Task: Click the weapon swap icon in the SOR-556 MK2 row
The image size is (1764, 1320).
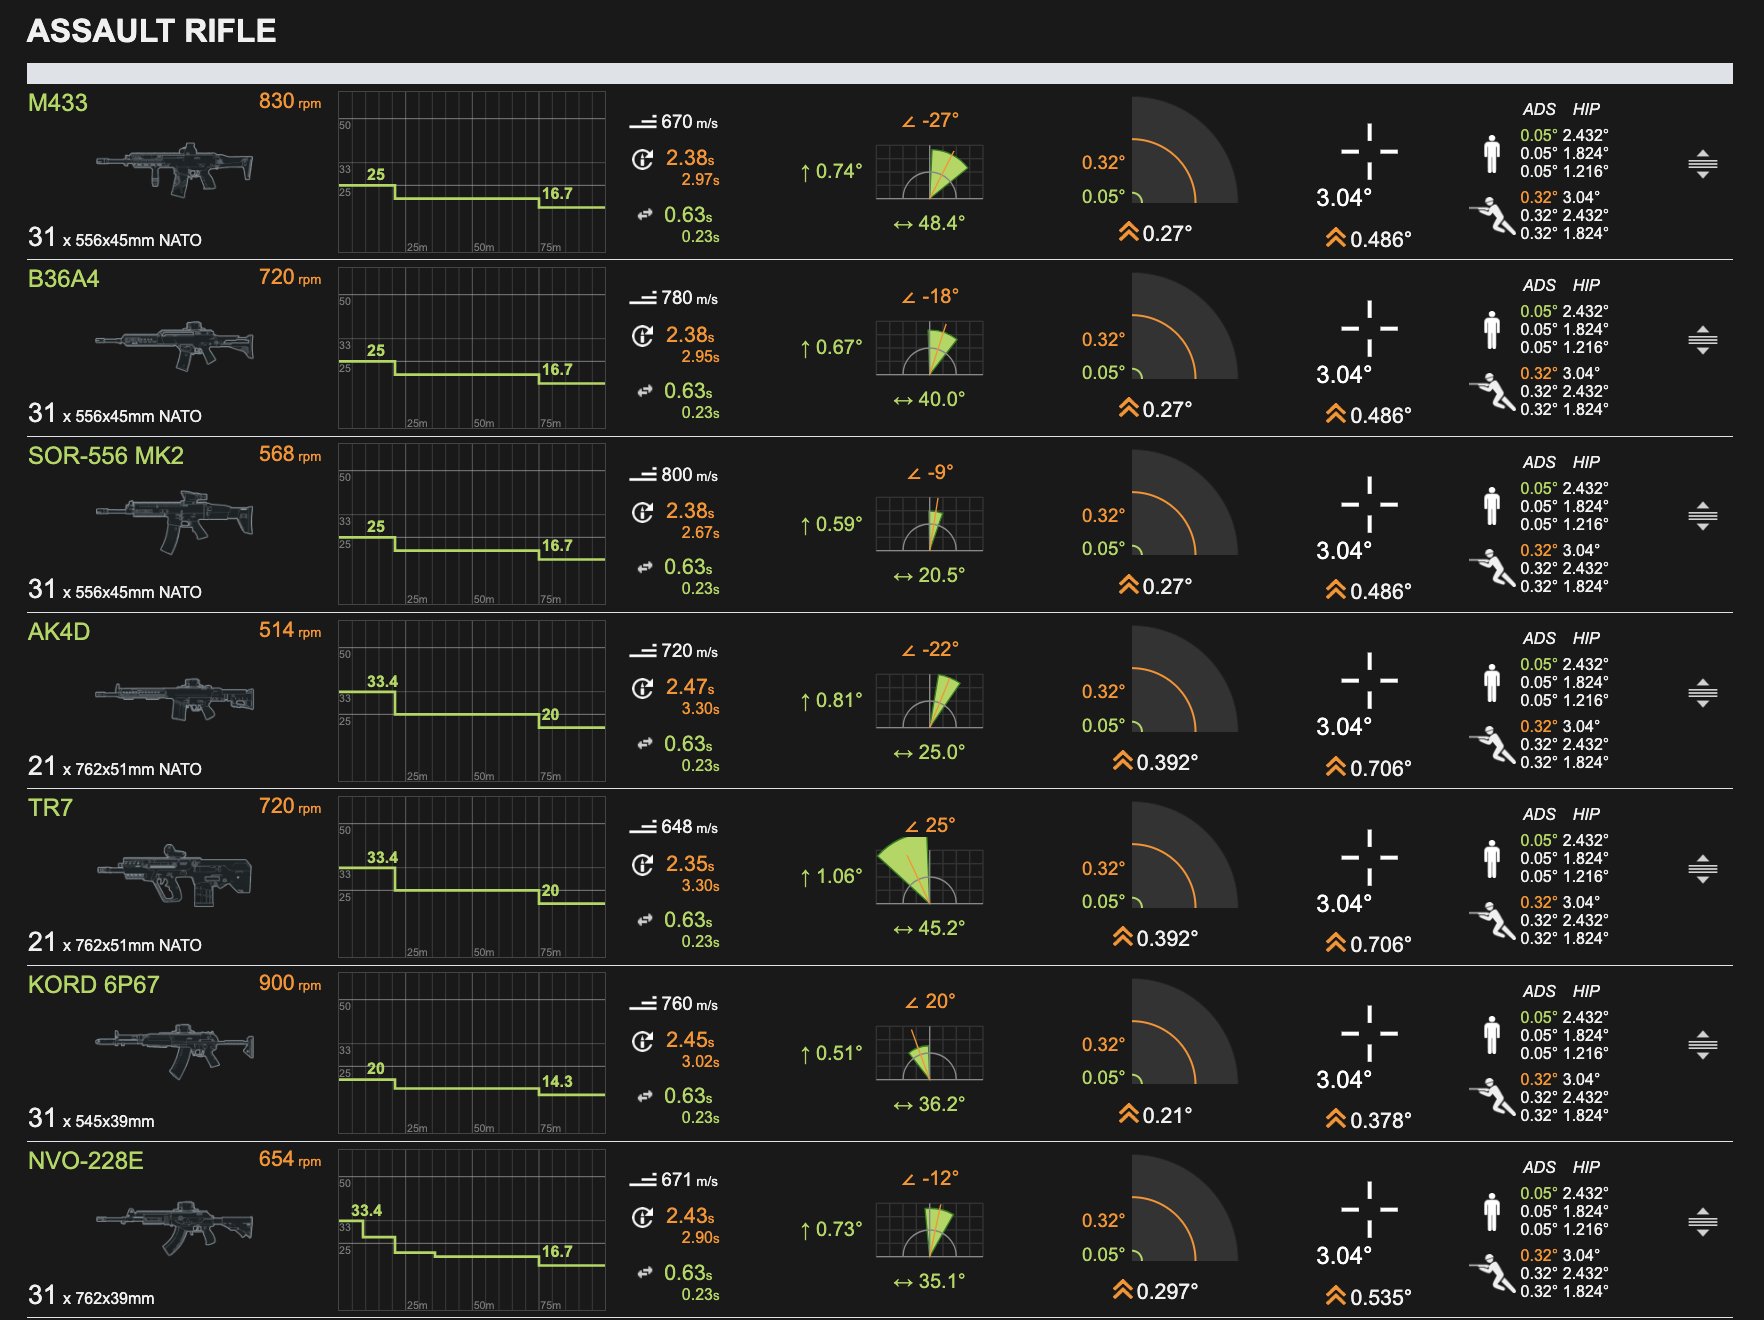Action: point(644,568)
